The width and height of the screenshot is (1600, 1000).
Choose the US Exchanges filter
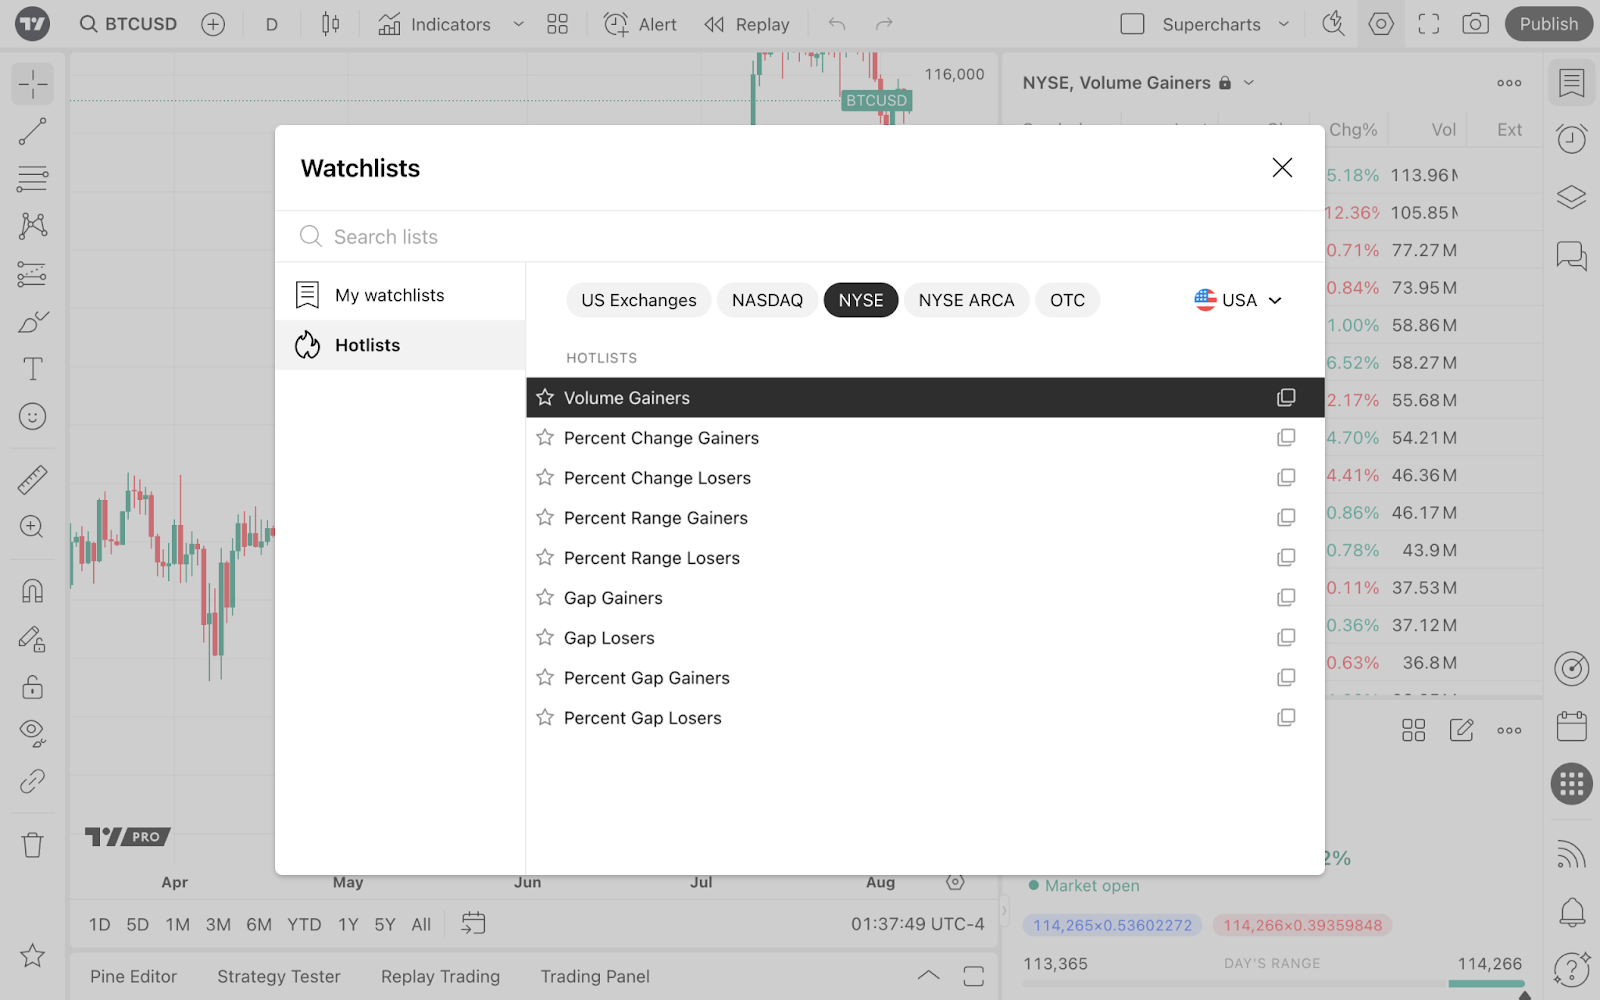[x=639, y=300]
